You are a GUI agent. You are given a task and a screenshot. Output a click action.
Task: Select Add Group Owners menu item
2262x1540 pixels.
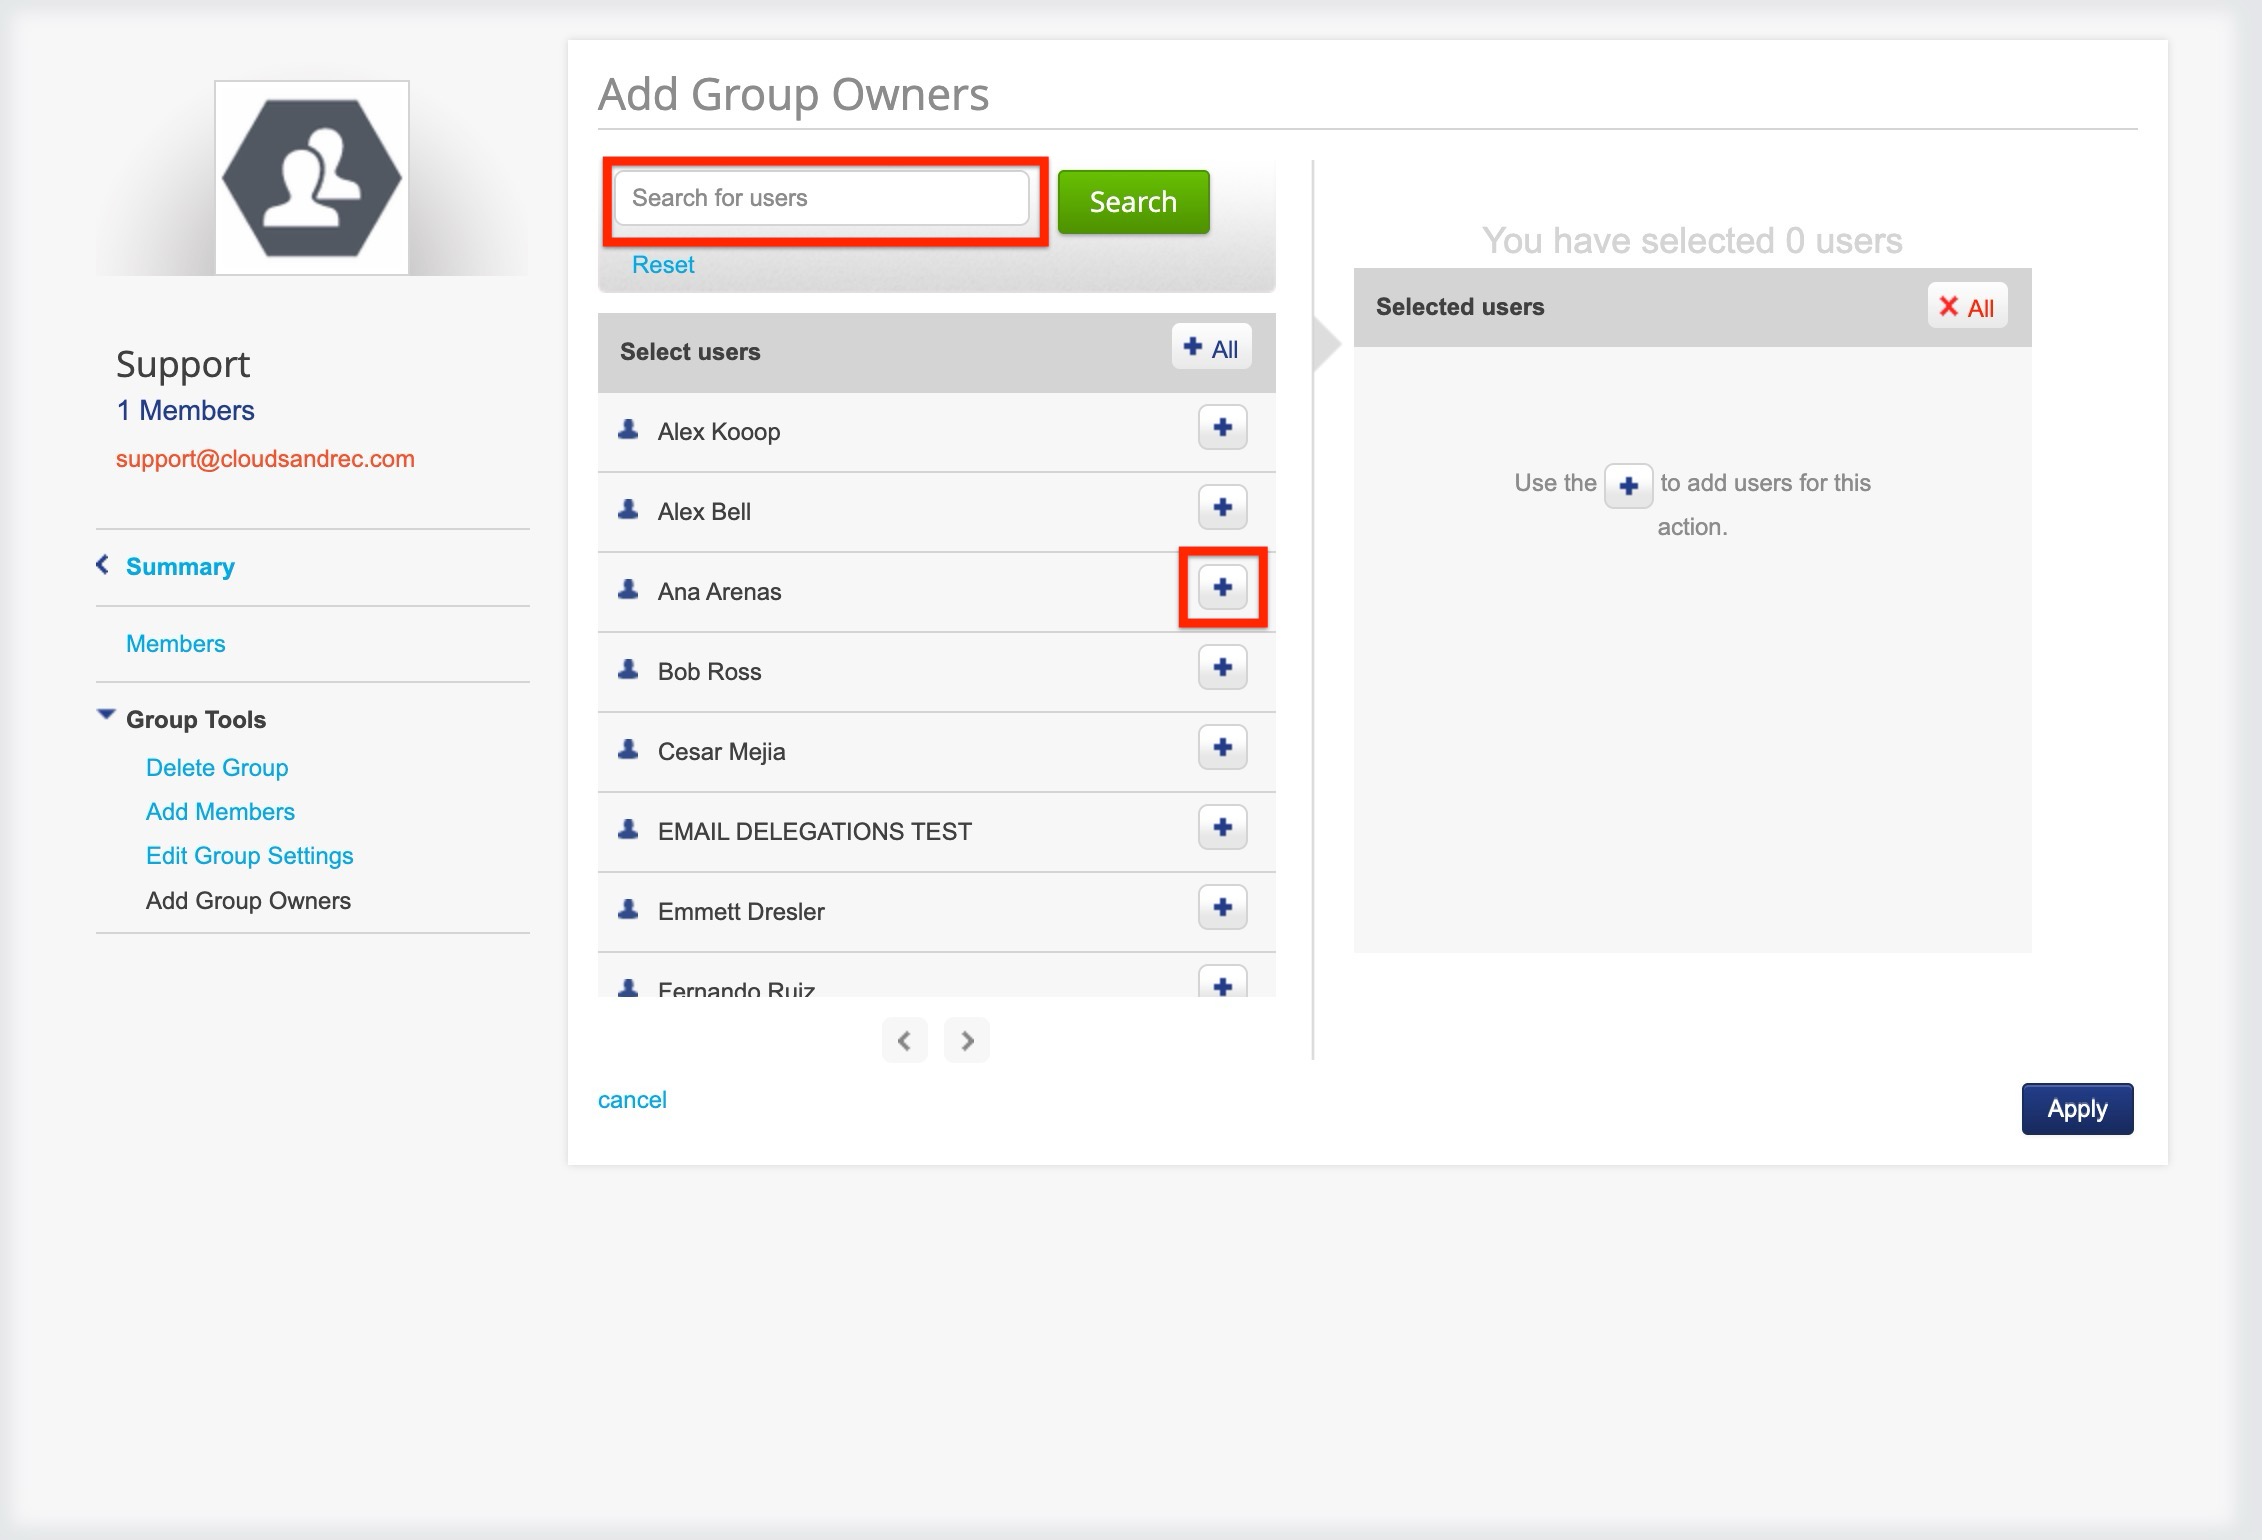[248, 900]
